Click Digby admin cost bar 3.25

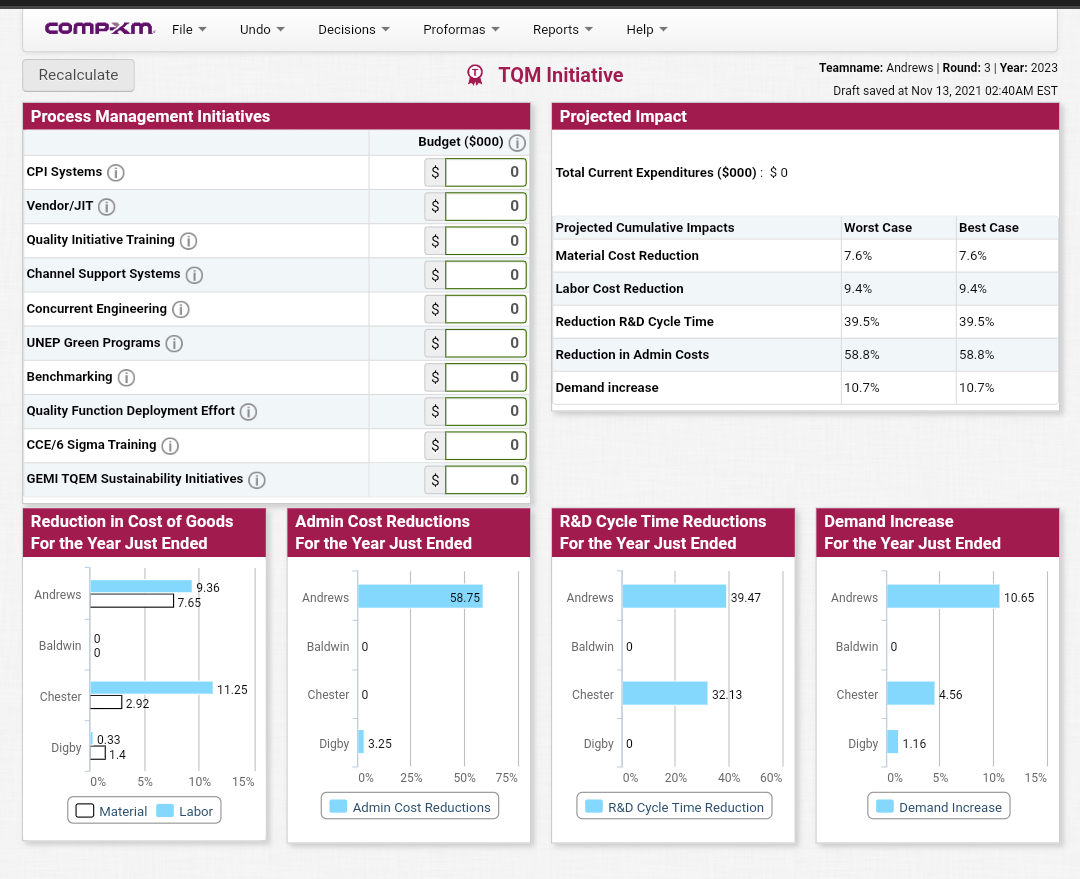361,742
